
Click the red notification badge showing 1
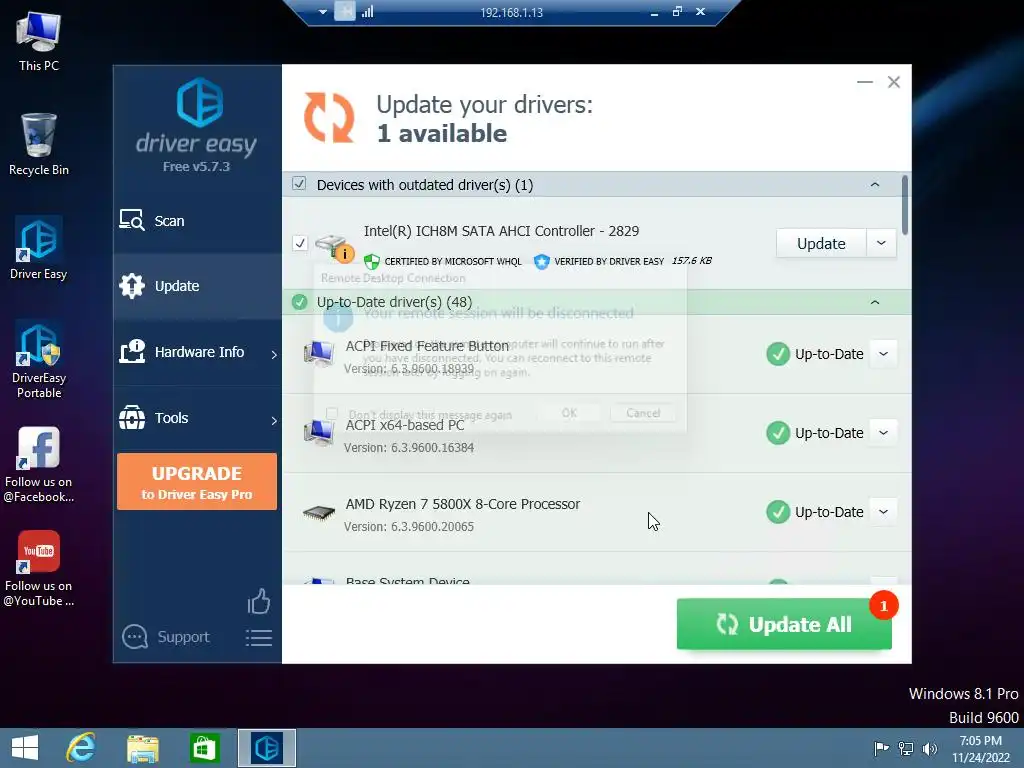(x=884, y=606)
